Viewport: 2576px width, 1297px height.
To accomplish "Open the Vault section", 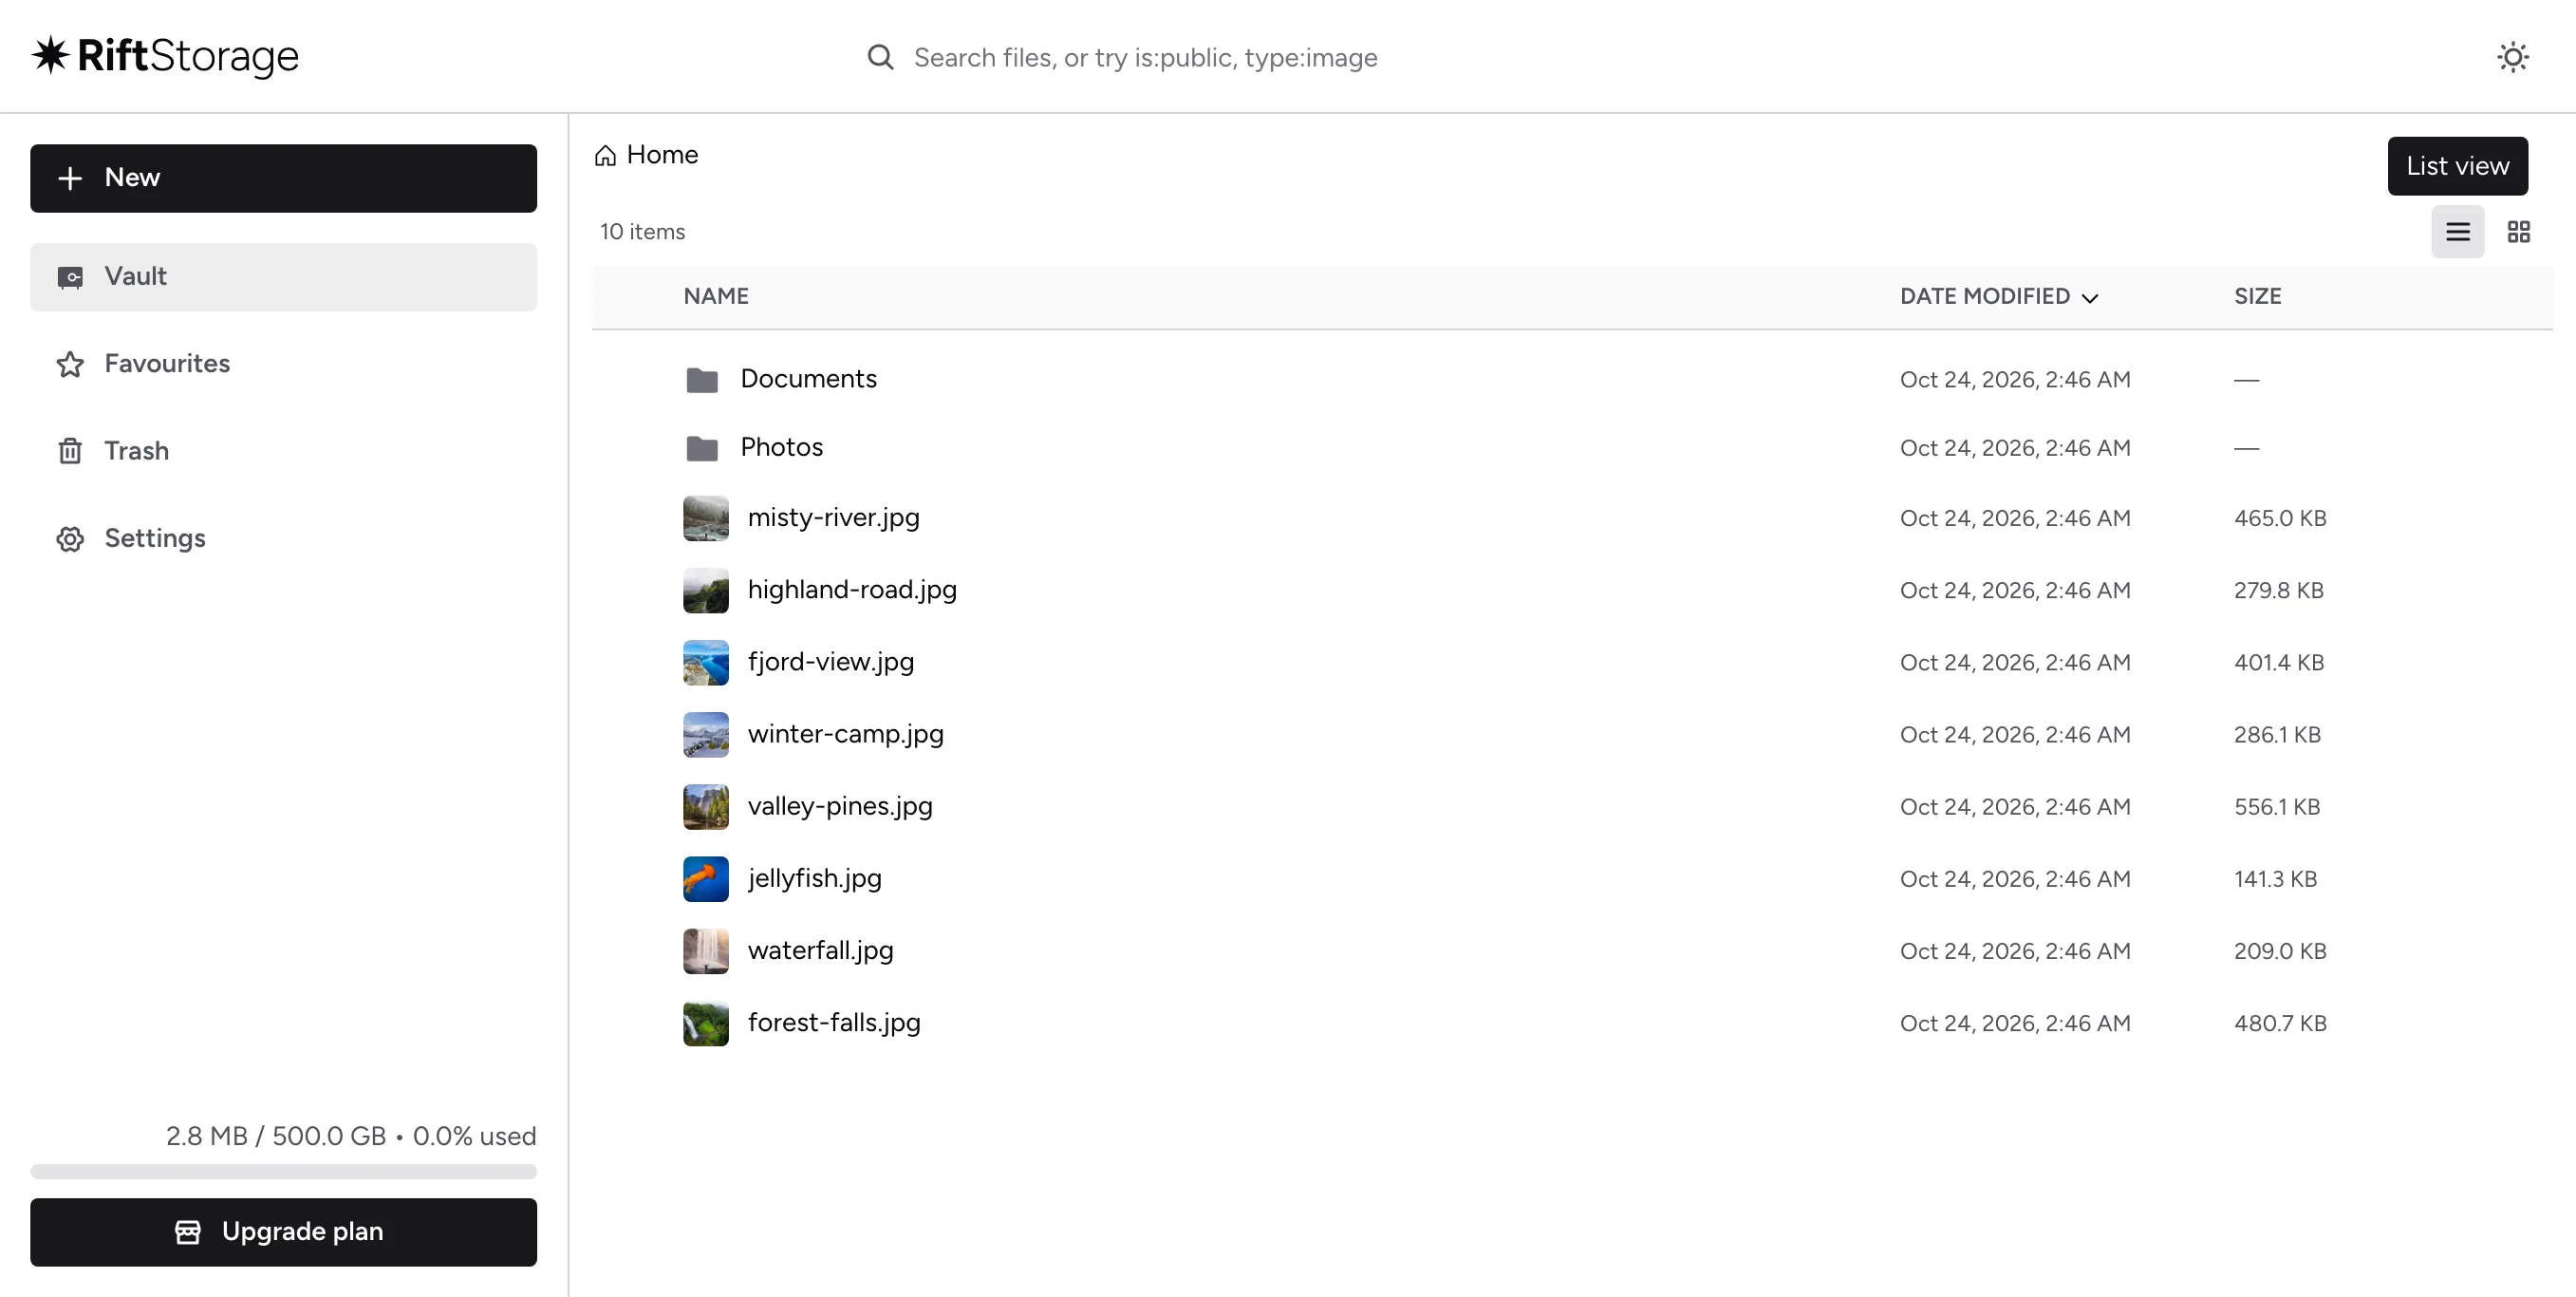I will point(283,277).
